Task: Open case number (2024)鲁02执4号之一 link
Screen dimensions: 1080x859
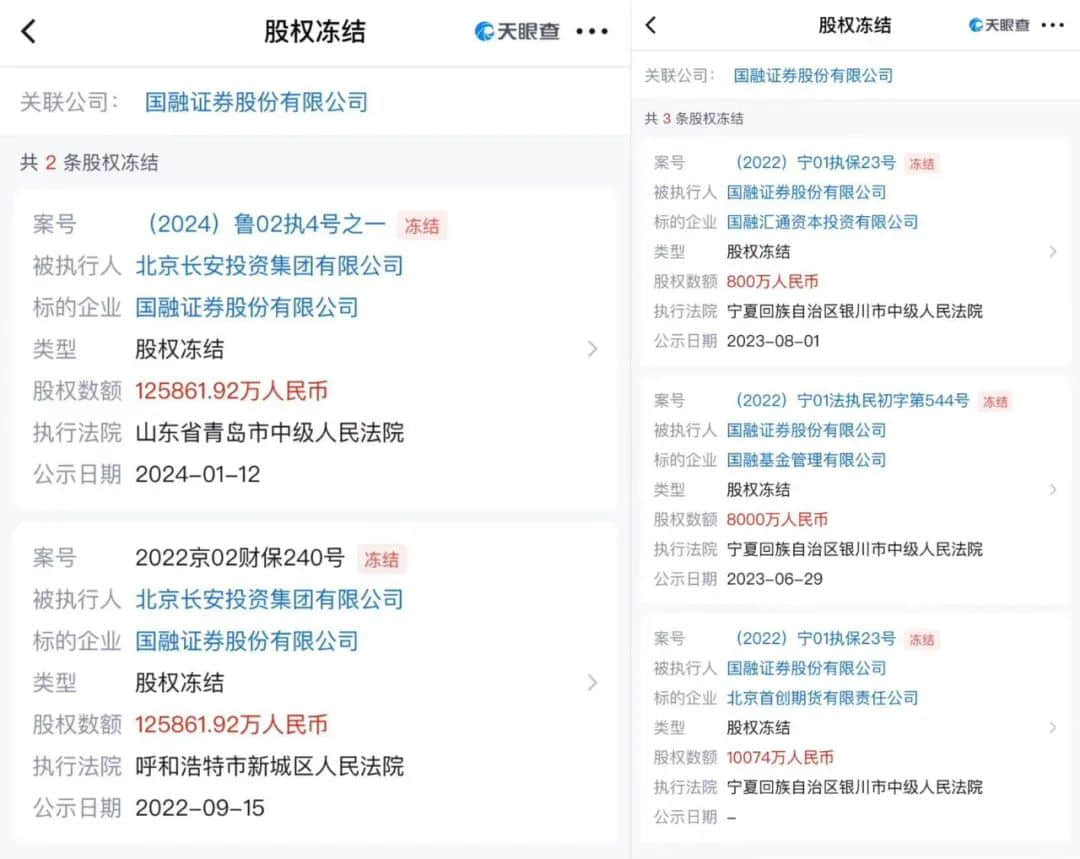Action: pyautogui.click(x=267, y=225)
